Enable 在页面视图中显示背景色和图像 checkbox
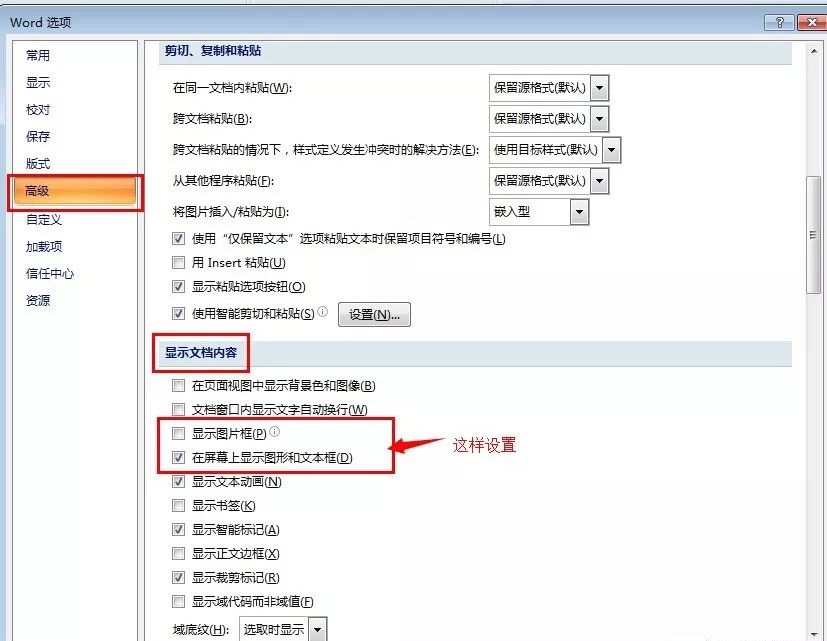 [178, 386]
